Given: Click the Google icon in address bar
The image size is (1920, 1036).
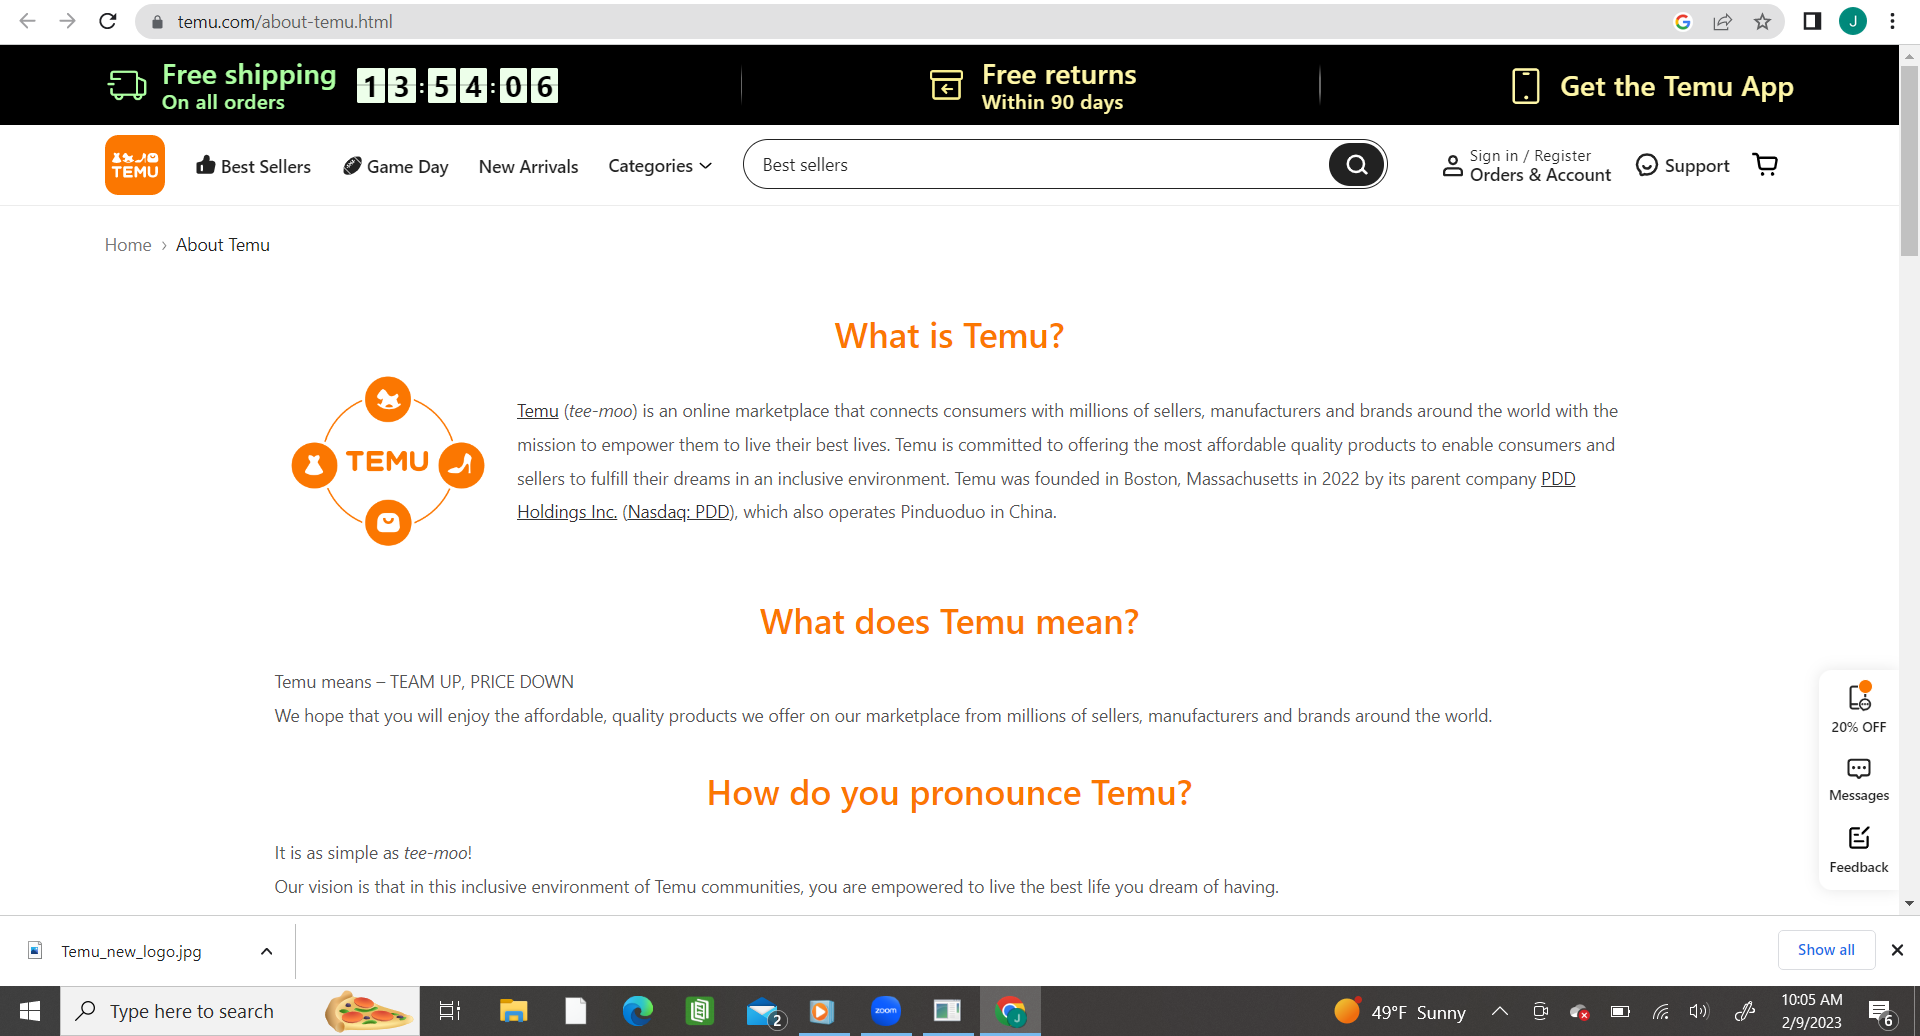Looking at the screenshot, I should [x=1683, y=22].
